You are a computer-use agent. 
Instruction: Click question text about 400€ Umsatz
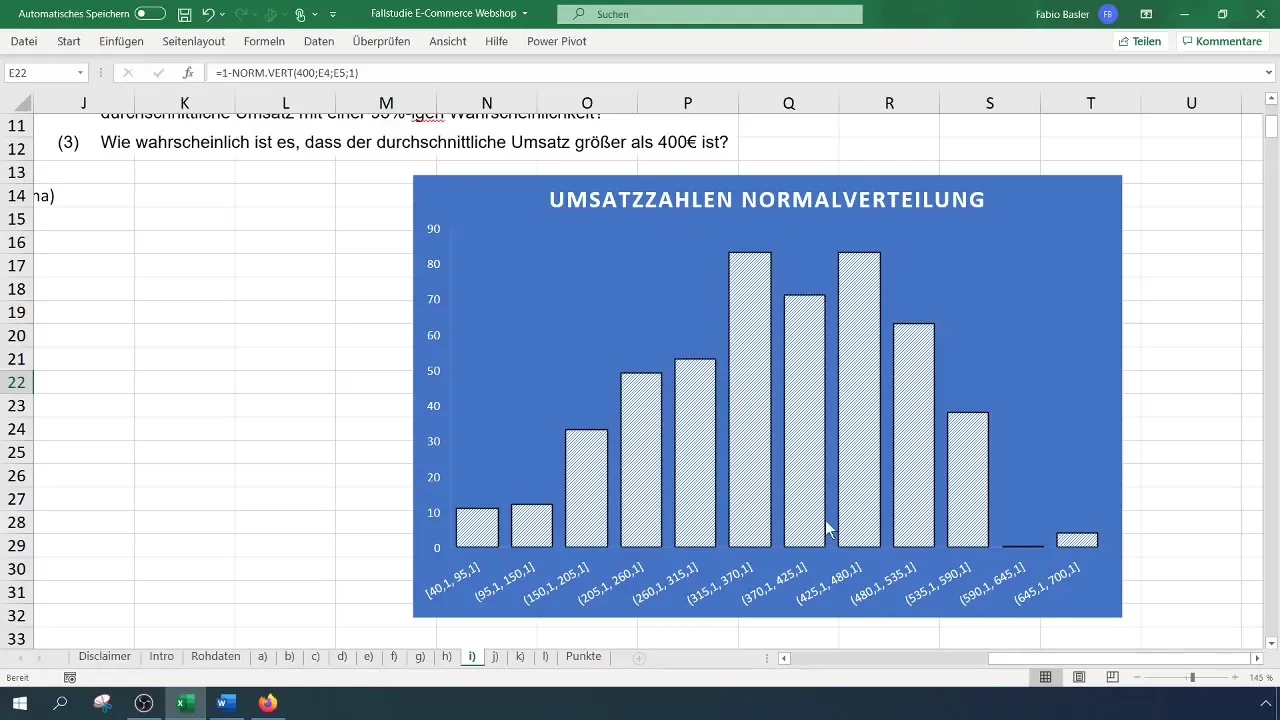414,143
